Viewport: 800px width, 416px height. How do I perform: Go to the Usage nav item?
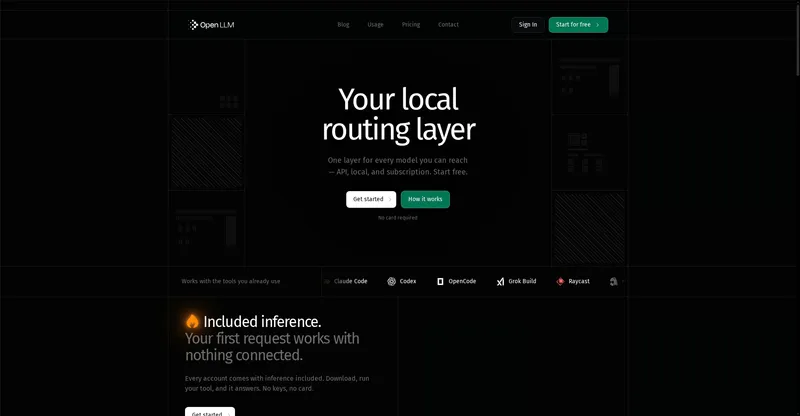(376, 25)
